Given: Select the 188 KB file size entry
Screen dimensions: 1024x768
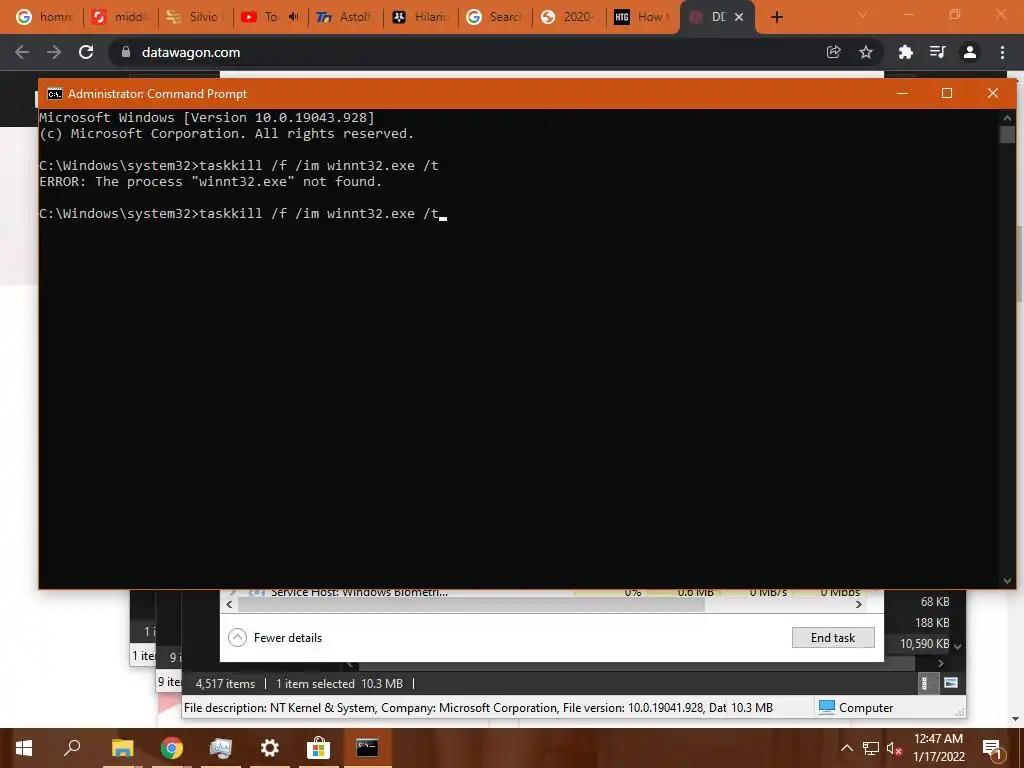Looking at the screenshot, I should (932, 622).
